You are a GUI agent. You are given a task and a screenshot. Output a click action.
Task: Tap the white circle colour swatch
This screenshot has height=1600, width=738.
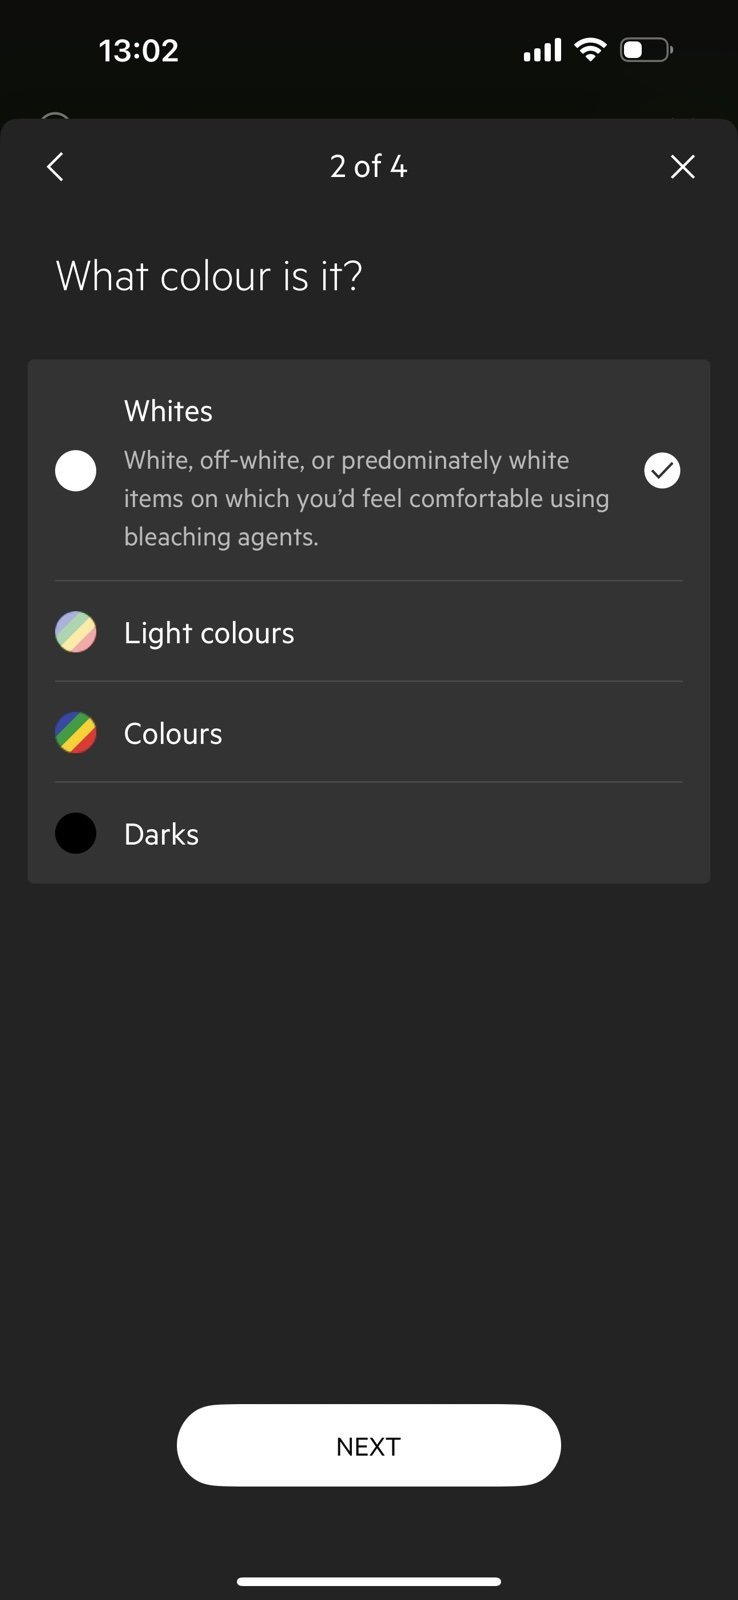pos(76,470)
